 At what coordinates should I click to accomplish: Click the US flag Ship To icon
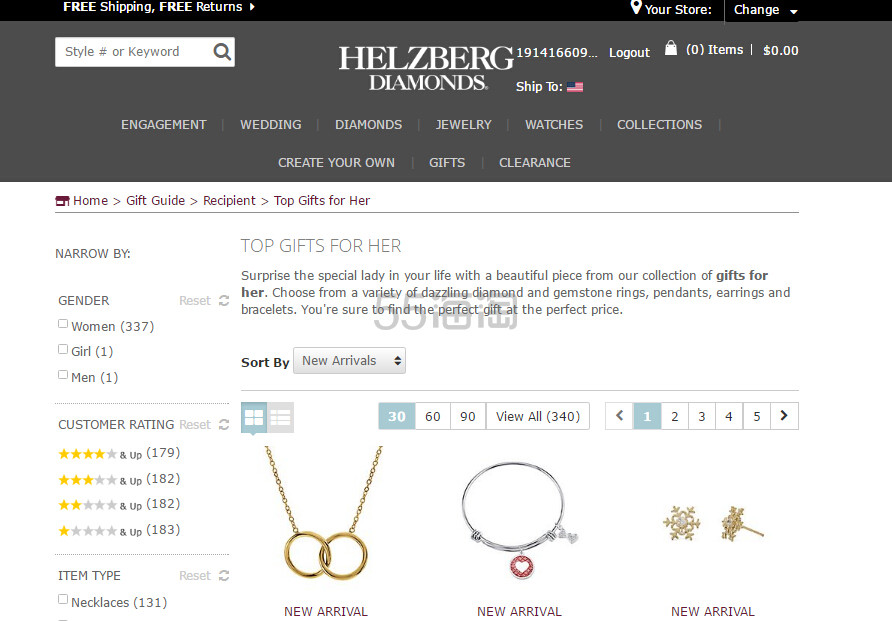click(x=575, y=87)
